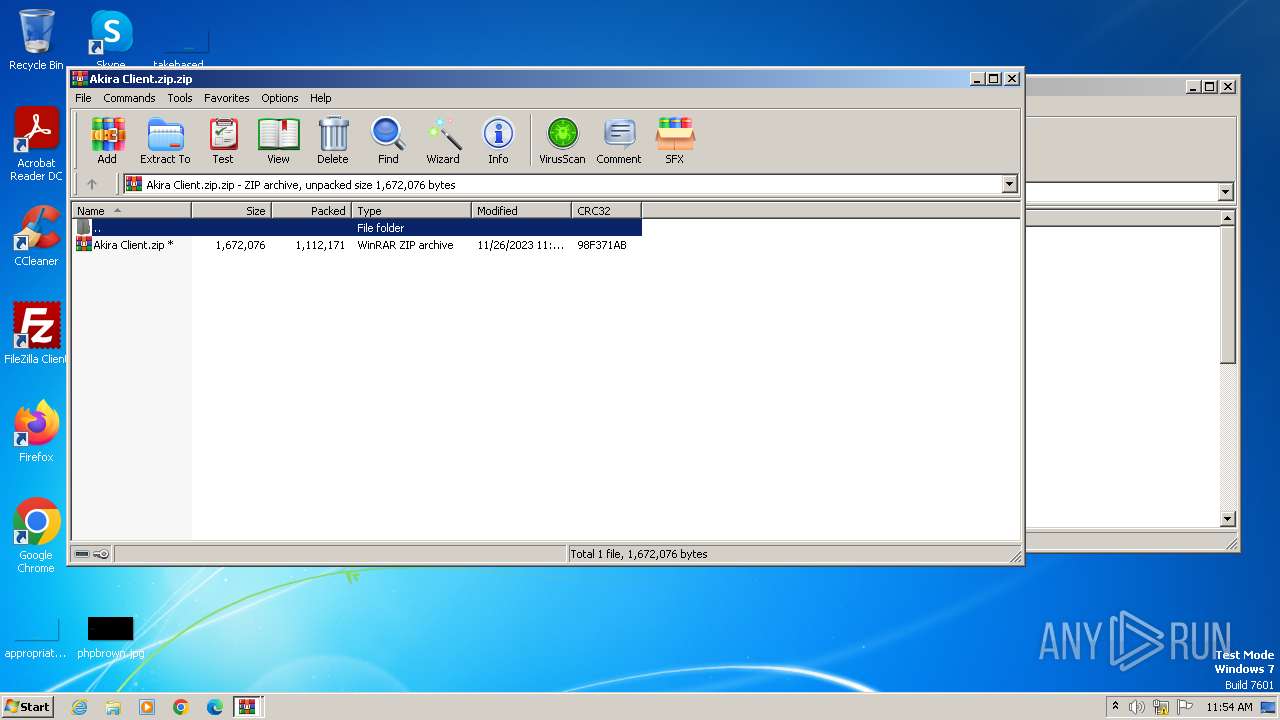This screenshot has height=720, width=1280.
Task: Open the View file tool
Action: click(278, 141)
